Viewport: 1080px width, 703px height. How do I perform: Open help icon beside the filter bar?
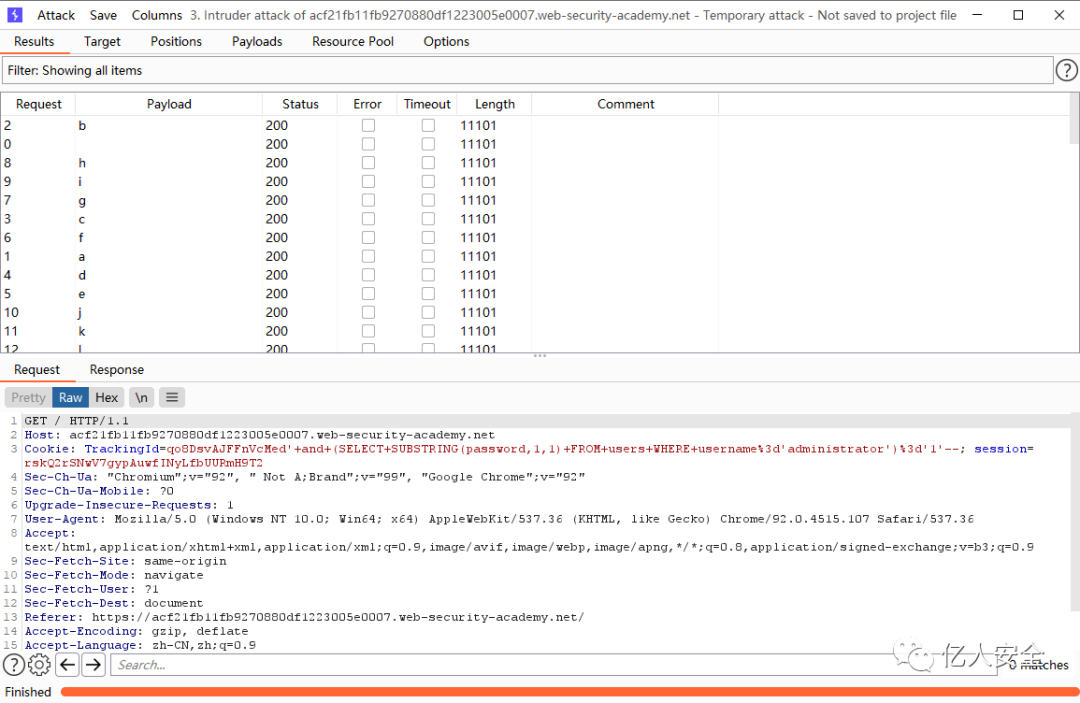[1066, 70]
